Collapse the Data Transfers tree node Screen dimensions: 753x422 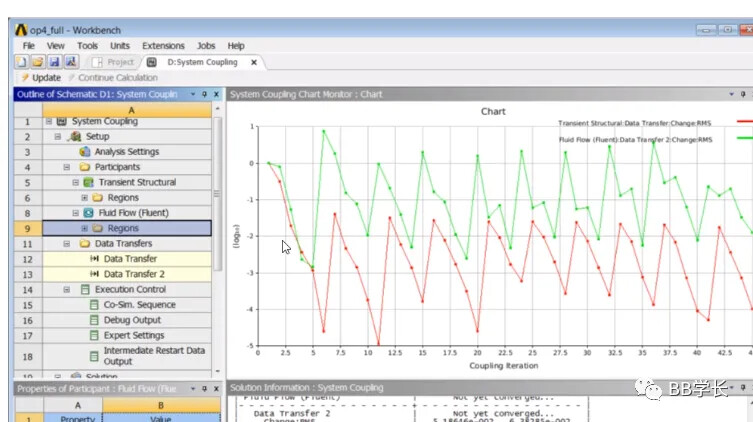pyautogui.click(x=67, y=244)
